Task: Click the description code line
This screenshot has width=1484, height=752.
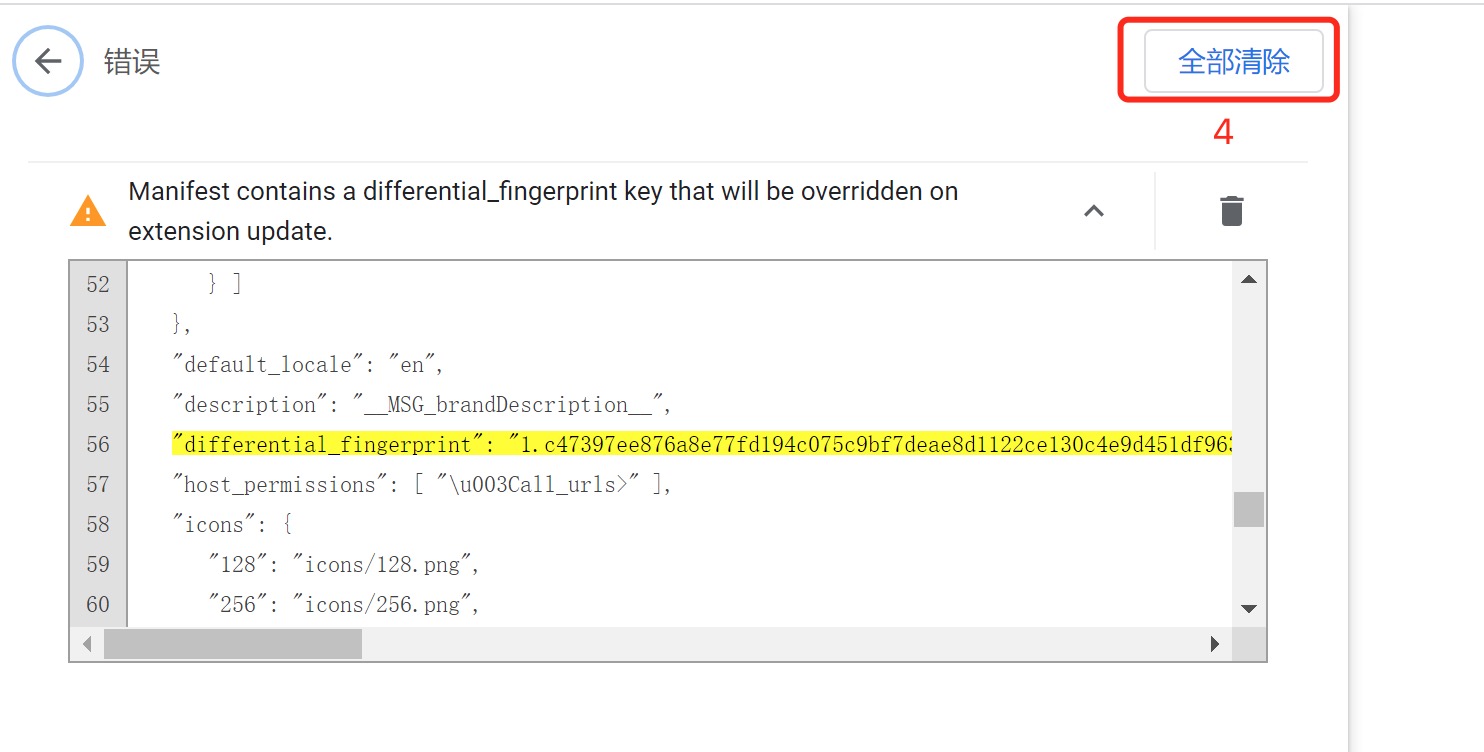Action: pyautogui.click(x=421, y=404)
